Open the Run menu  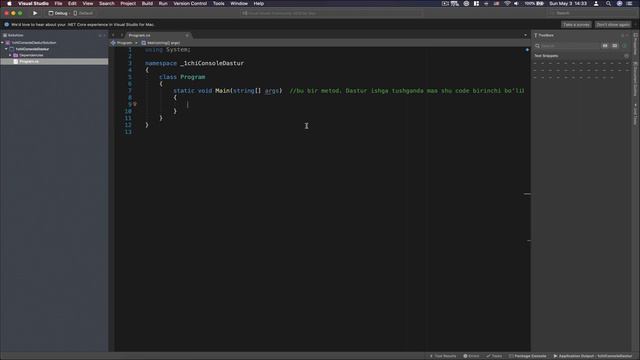click(163, 3)
